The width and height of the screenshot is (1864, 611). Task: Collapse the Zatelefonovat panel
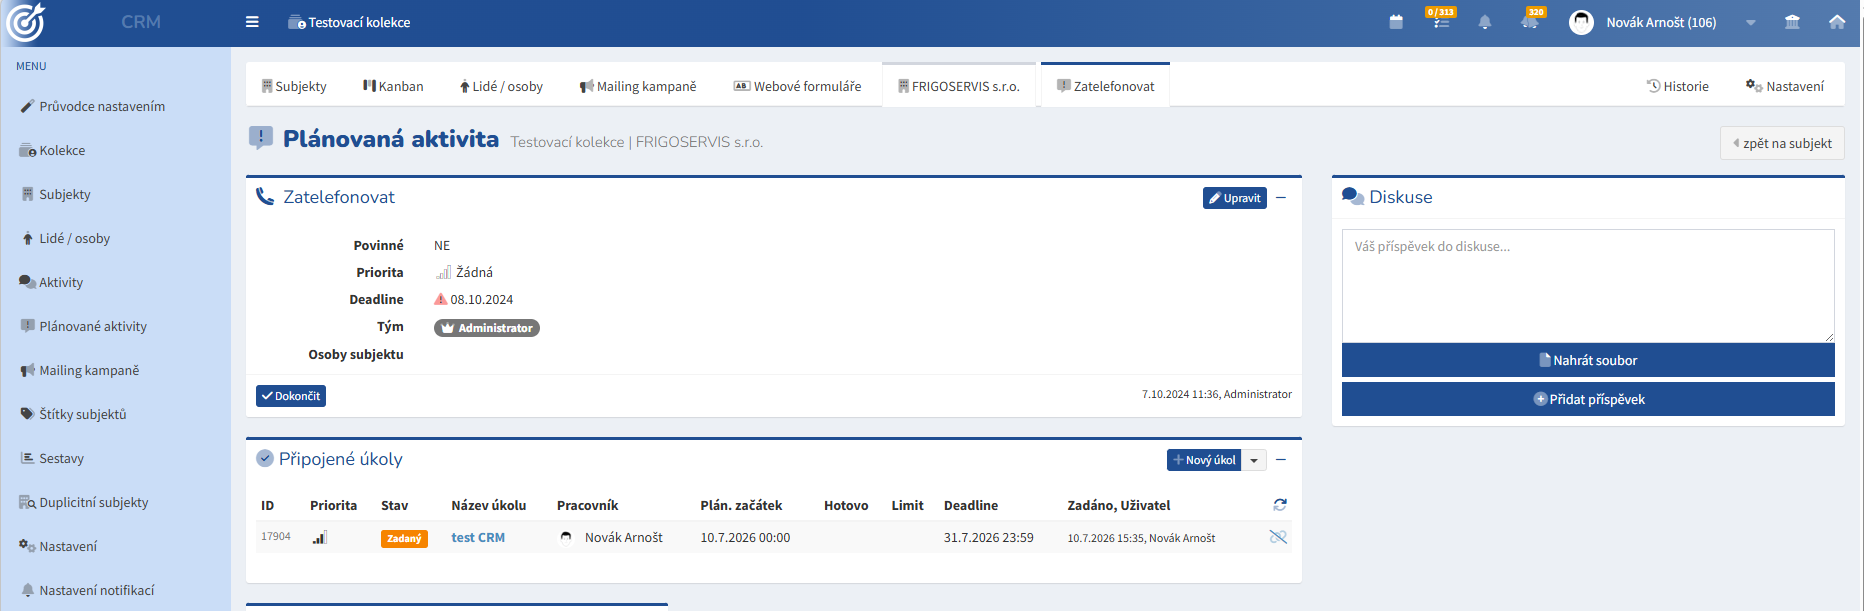tap(1281, 198)
